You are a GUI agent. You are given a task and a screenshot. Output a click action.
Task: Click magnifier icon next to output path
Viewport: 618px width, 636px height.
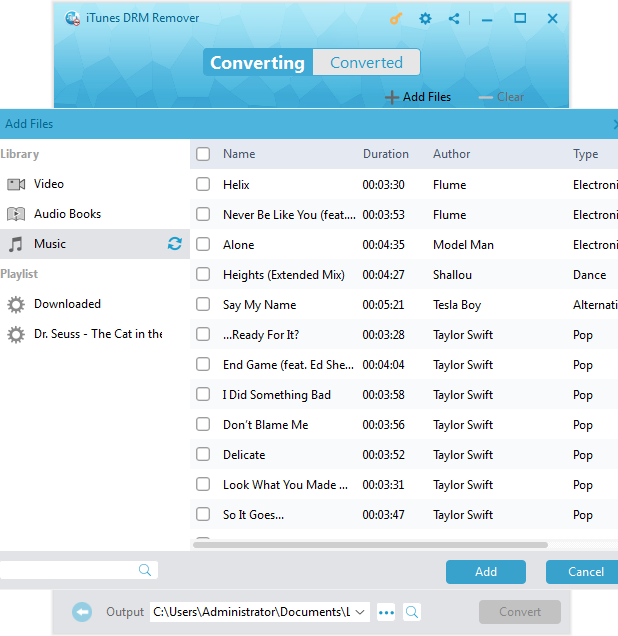[x=412, y=612]
